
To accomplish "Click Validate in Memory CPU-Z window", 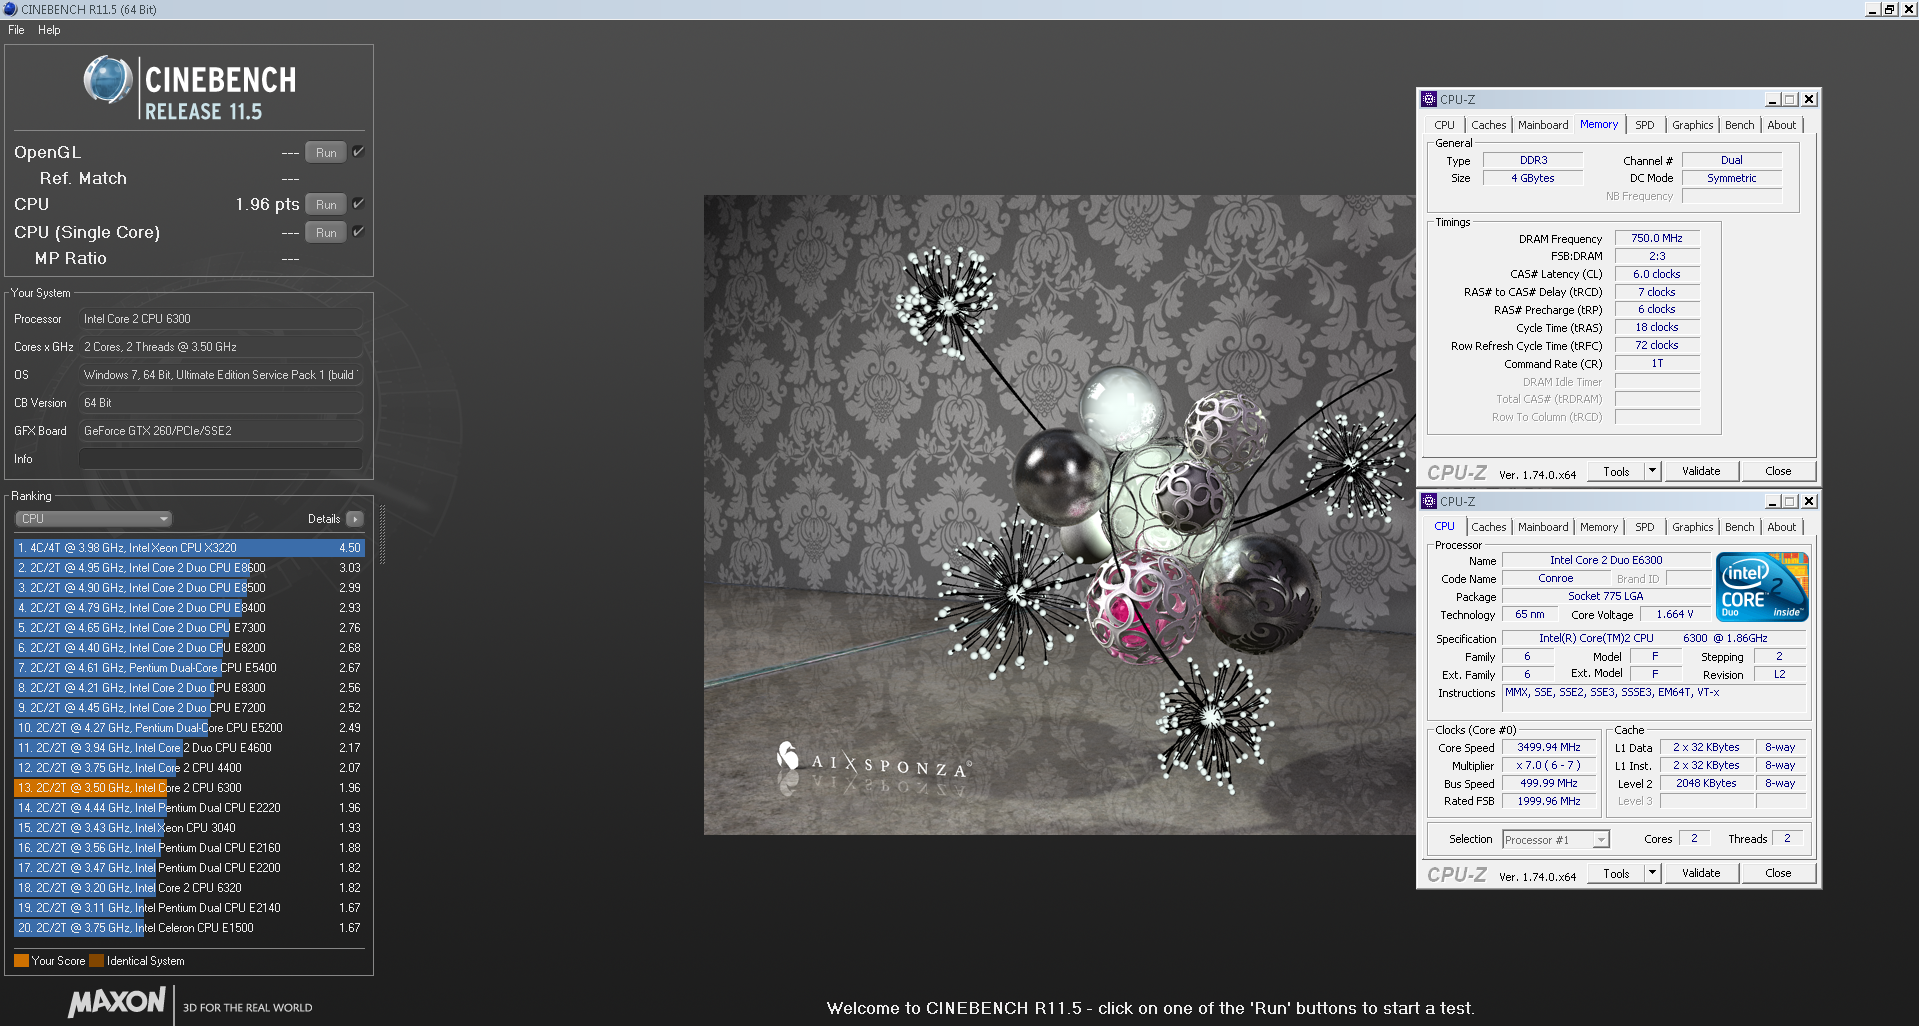I will coord(1701,471).
